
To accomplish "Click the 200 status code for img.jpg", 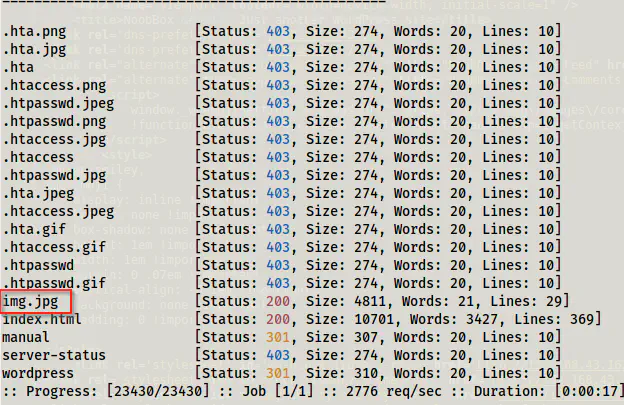I will (x=278, y=301).
